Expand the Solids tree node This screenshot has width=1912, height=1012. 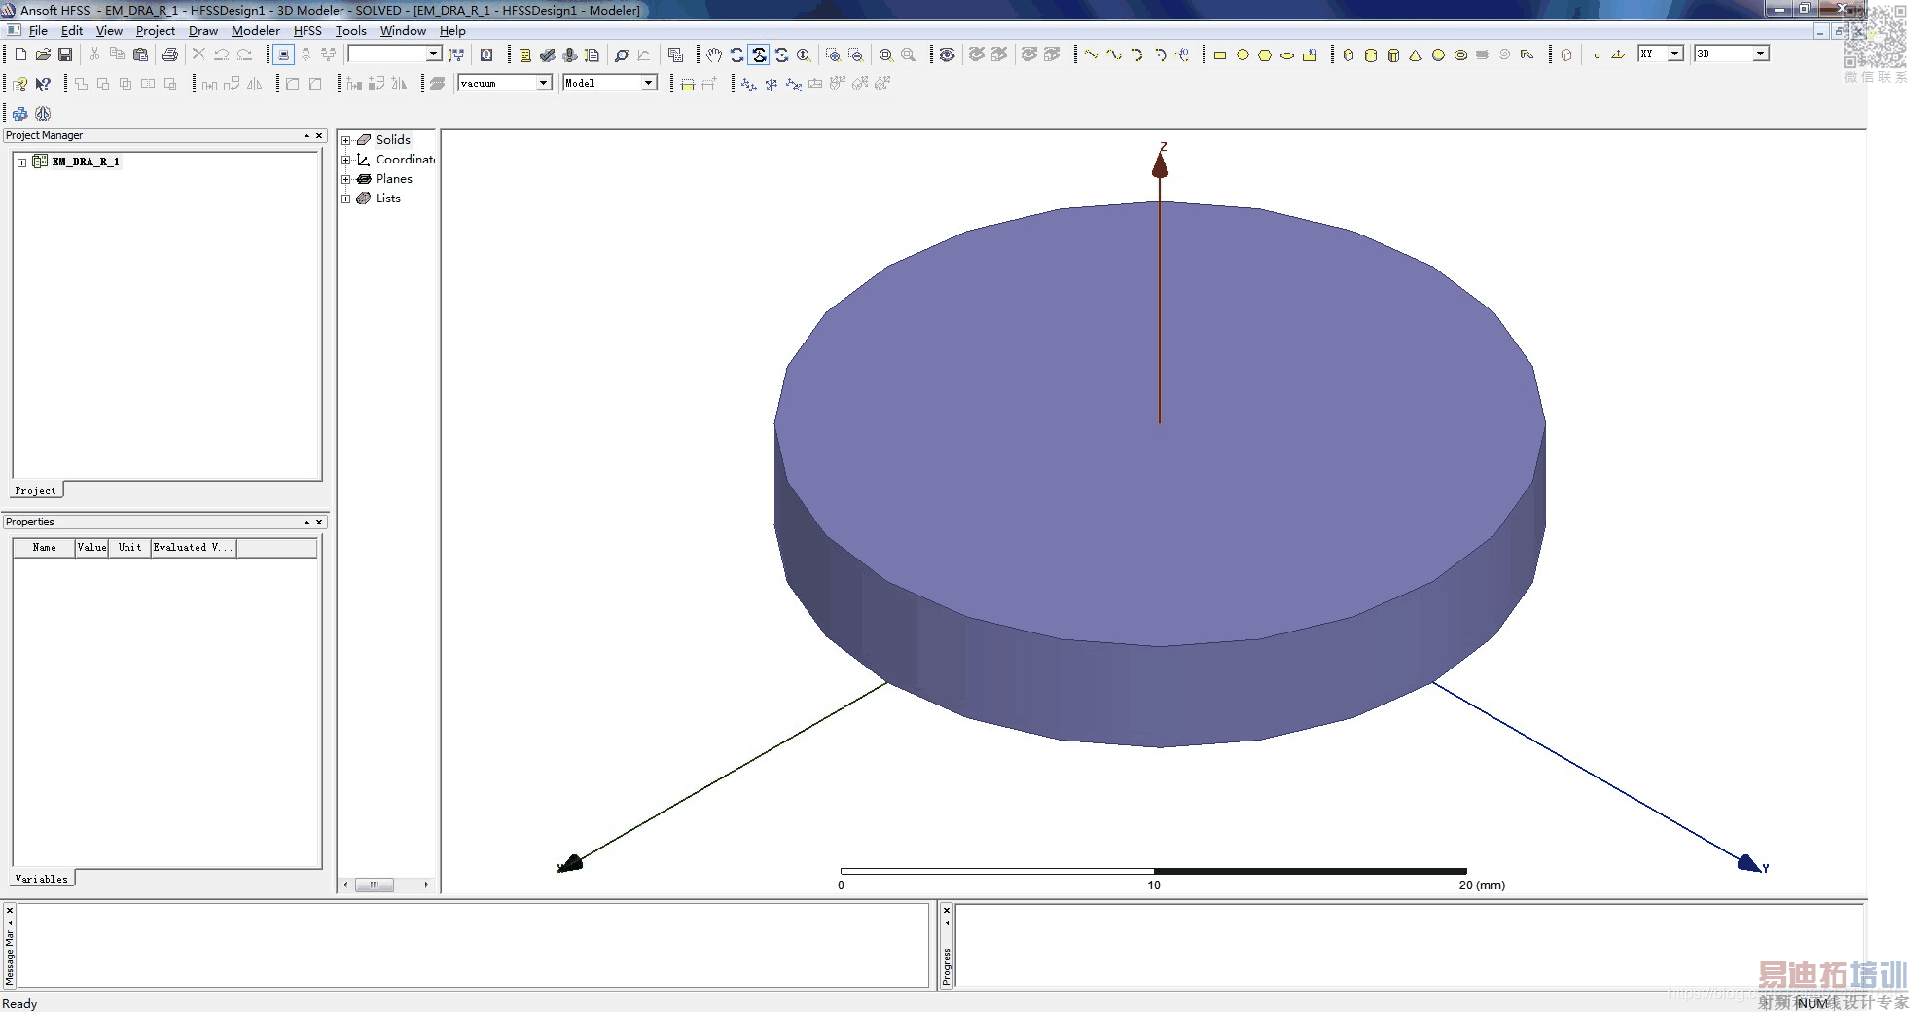pos(346,140)
